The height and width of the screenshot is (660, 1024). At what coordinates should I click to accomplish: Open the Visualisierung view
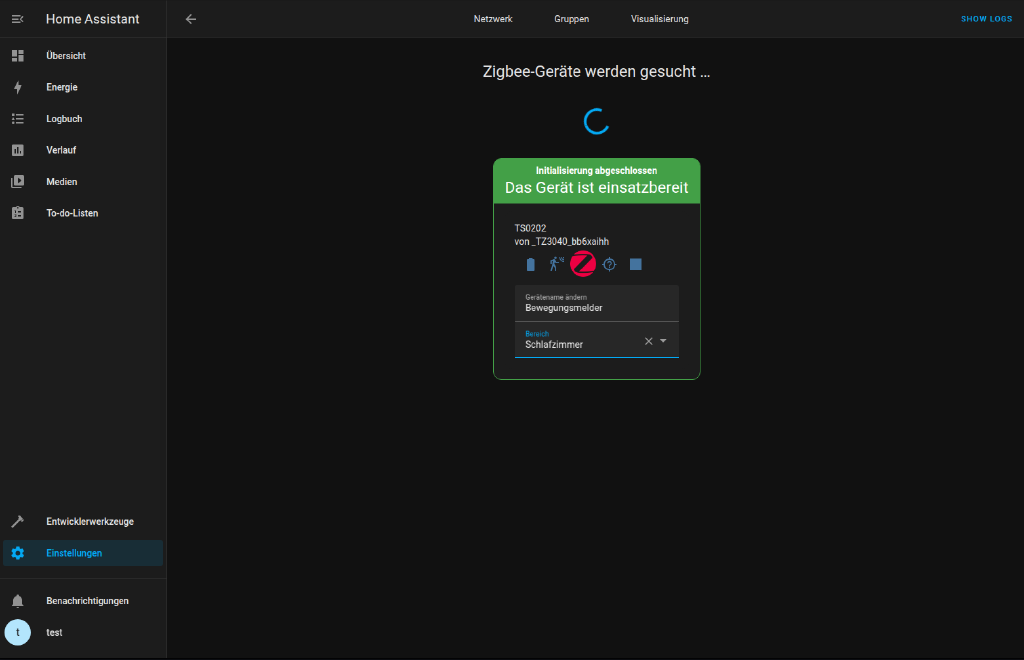tap(658, 18)
